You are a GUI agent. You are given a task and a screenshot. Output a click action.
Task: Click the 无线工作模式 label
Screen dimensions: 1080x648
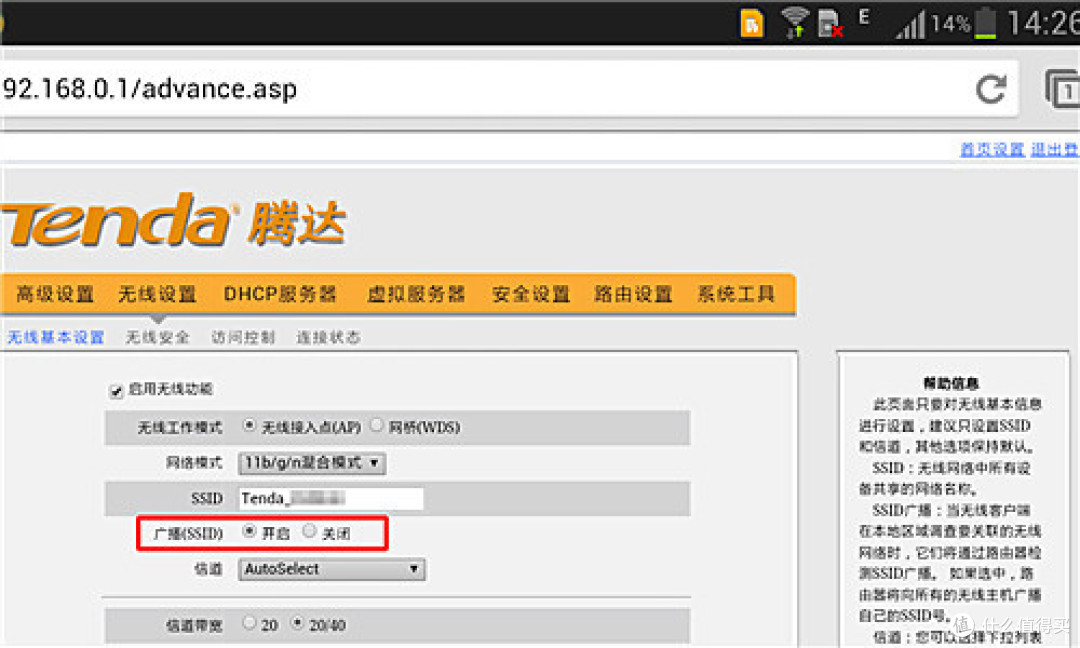tap(180, 428)
